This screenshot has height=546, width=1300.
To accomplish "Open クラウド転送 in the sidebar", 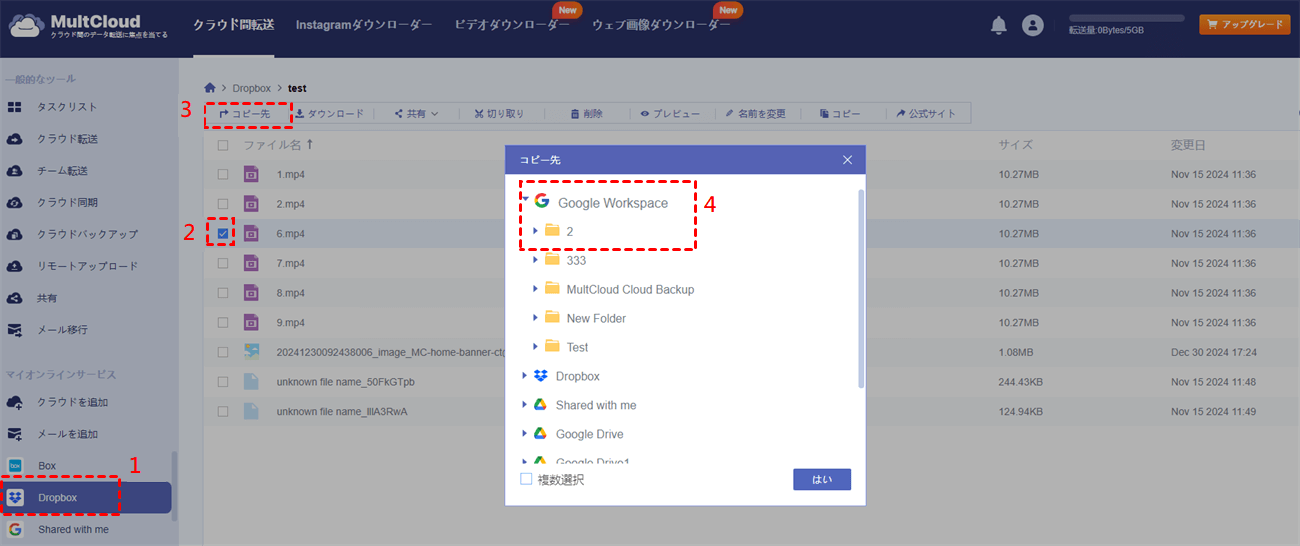I will click(67, 139).
